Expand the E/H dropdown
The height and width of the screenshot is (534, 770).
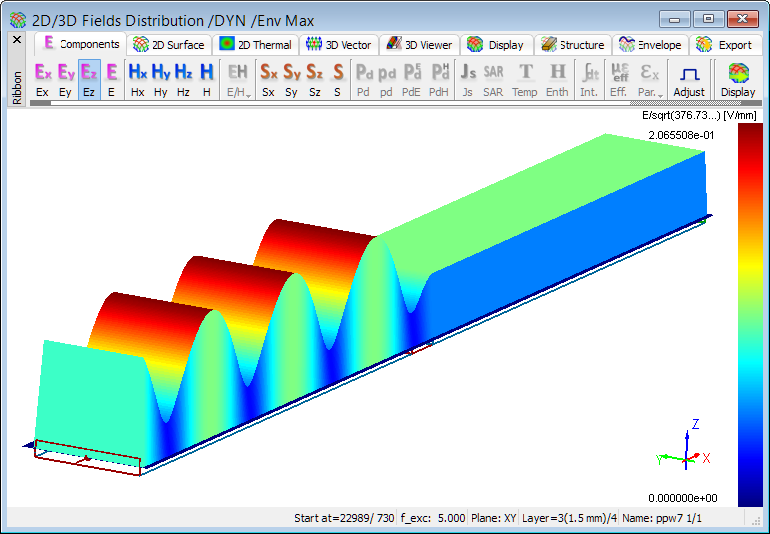tap(238, 78)
